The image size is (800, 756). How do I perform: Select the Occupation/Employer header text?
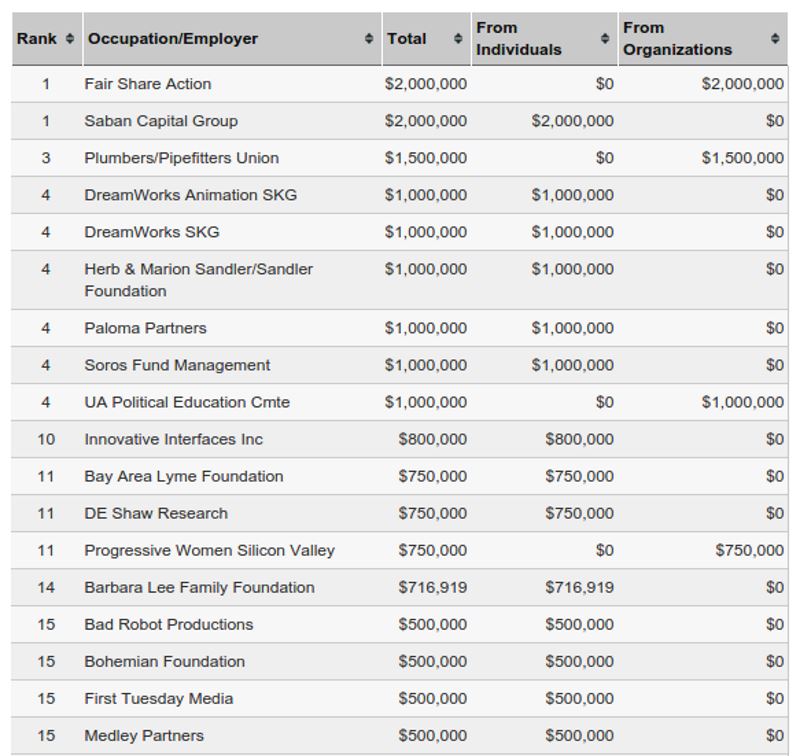173,39
